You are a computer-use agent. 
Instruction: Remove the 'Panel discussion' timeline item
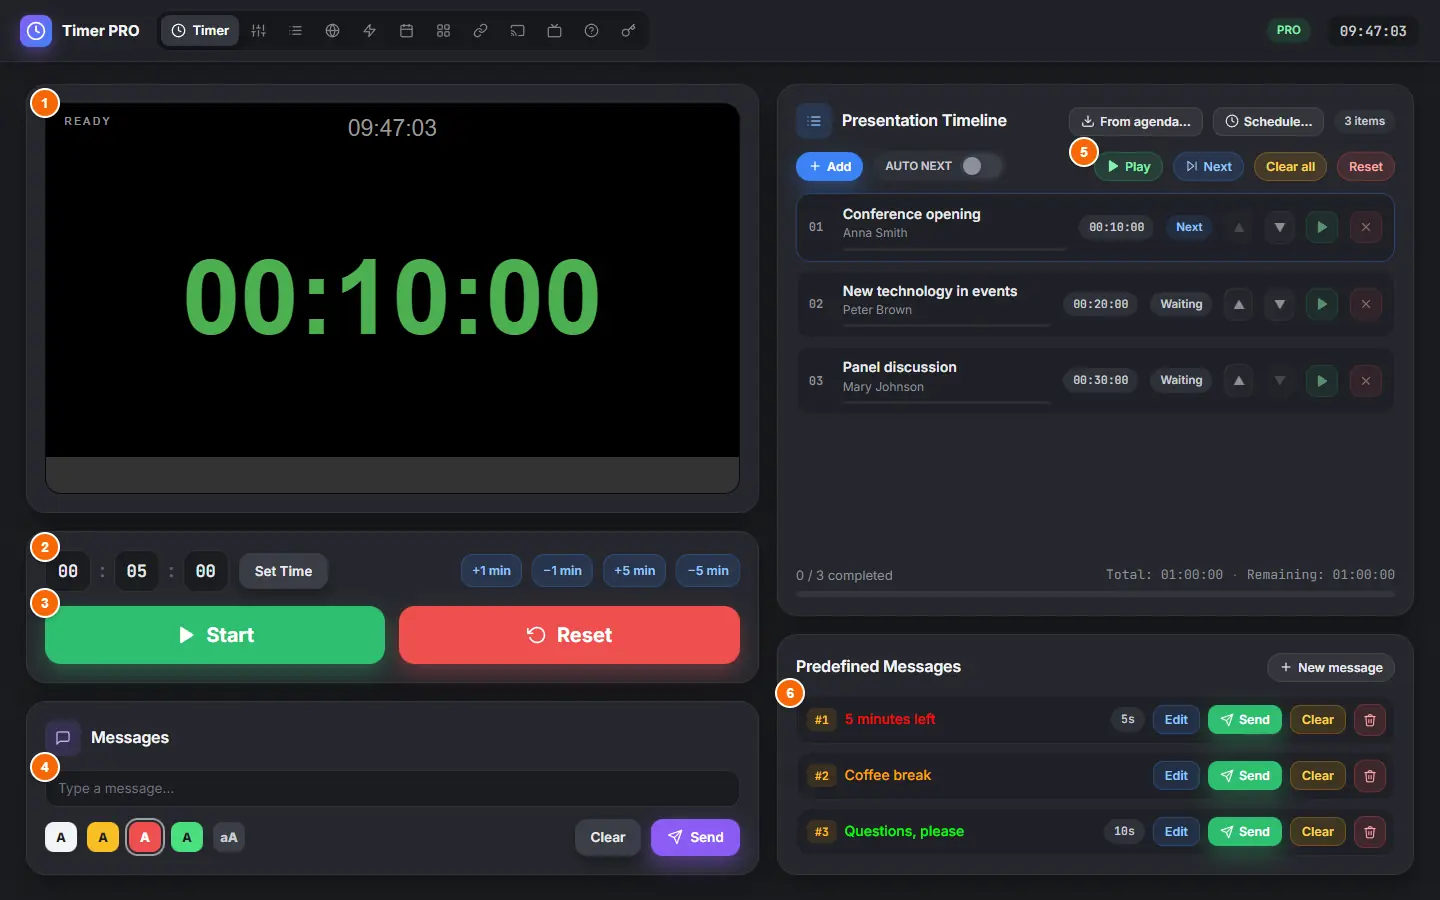coord(1366,381)
